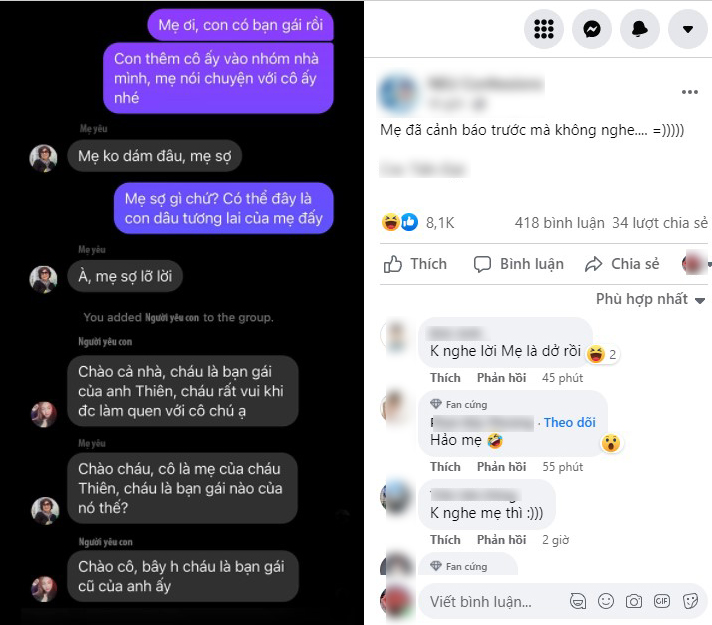Click the Bình luận button under the post

pos(518,264)
